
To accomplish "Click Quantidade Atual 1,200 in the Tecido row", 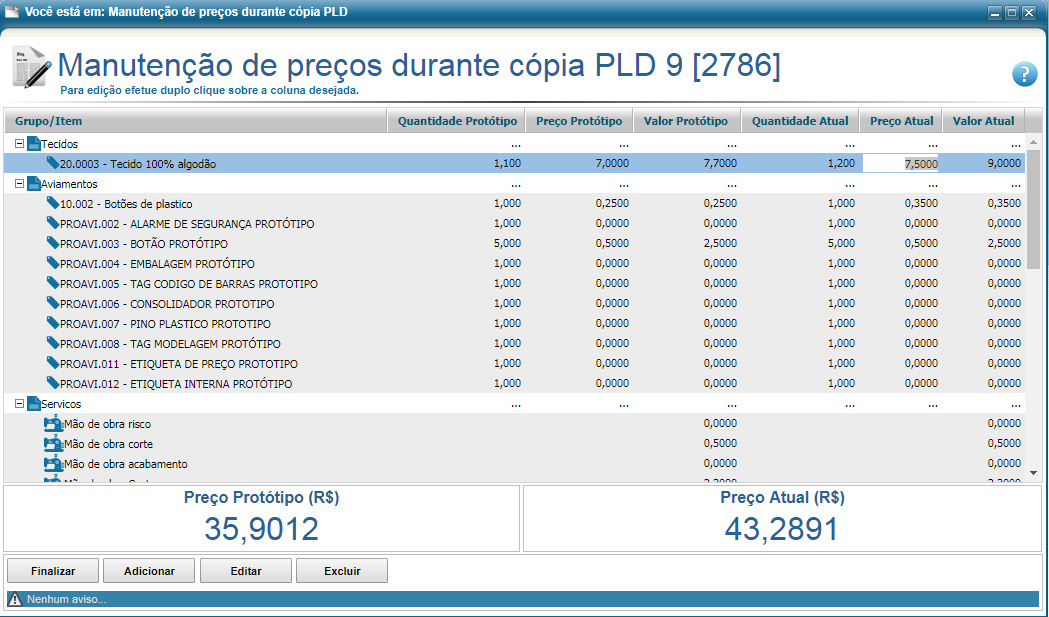I will 842,163.
